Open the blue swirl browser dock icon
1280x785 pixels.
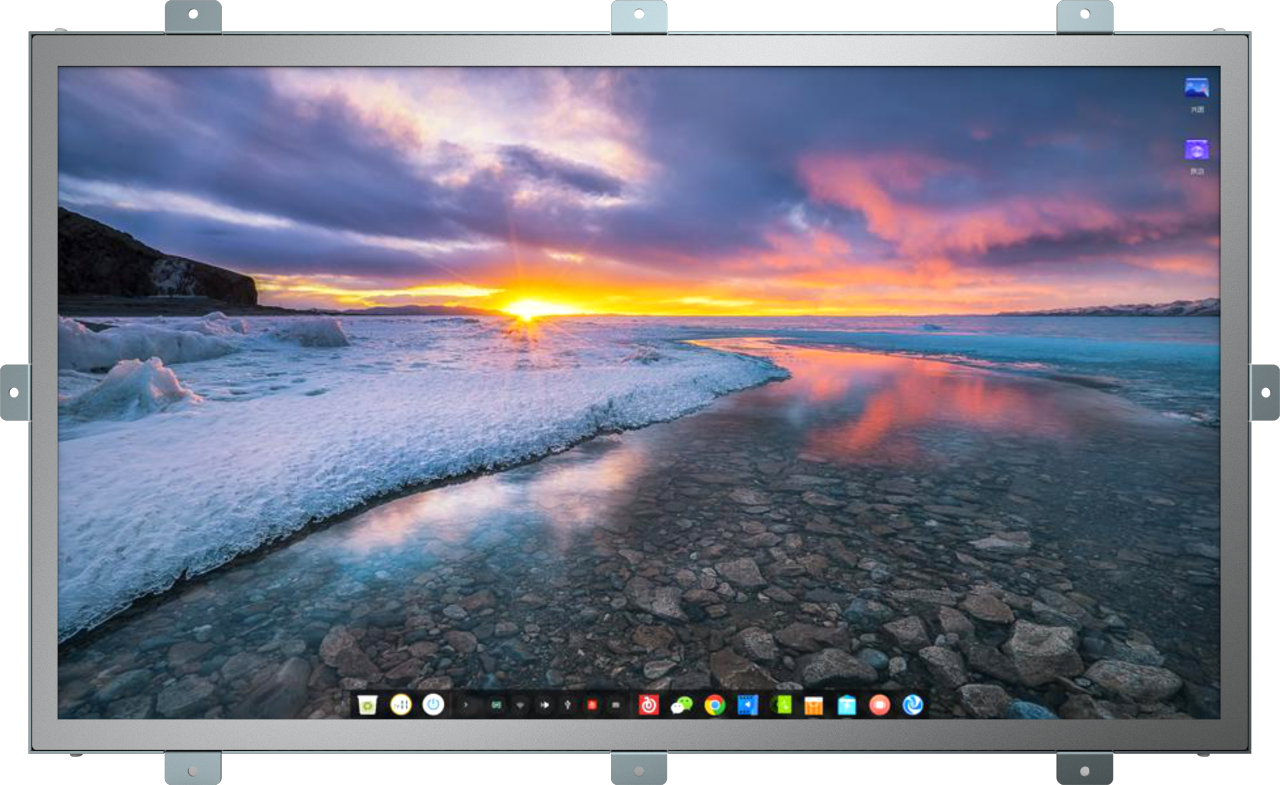coord(913,706)
